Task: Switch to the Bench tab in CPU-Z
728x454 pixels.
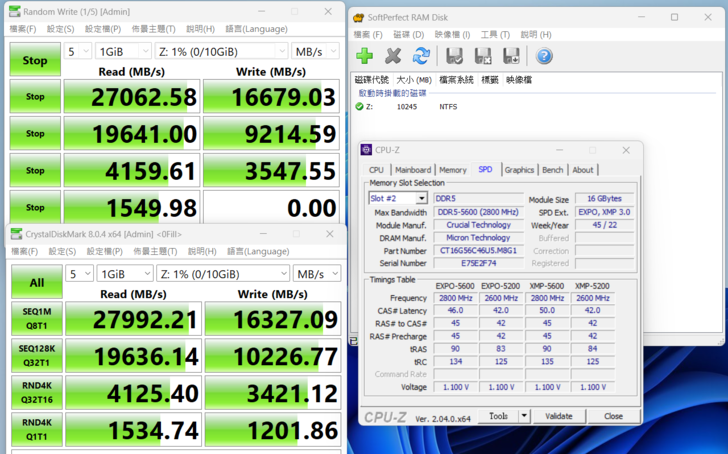Action: click(552, 170)
